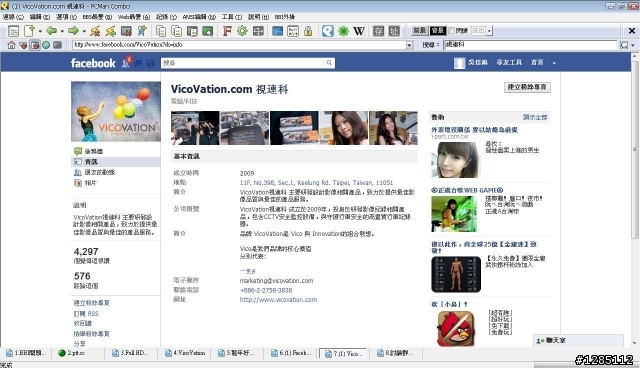Go back with the green left arrow
The image size is (640, 368).
[51, 31]
